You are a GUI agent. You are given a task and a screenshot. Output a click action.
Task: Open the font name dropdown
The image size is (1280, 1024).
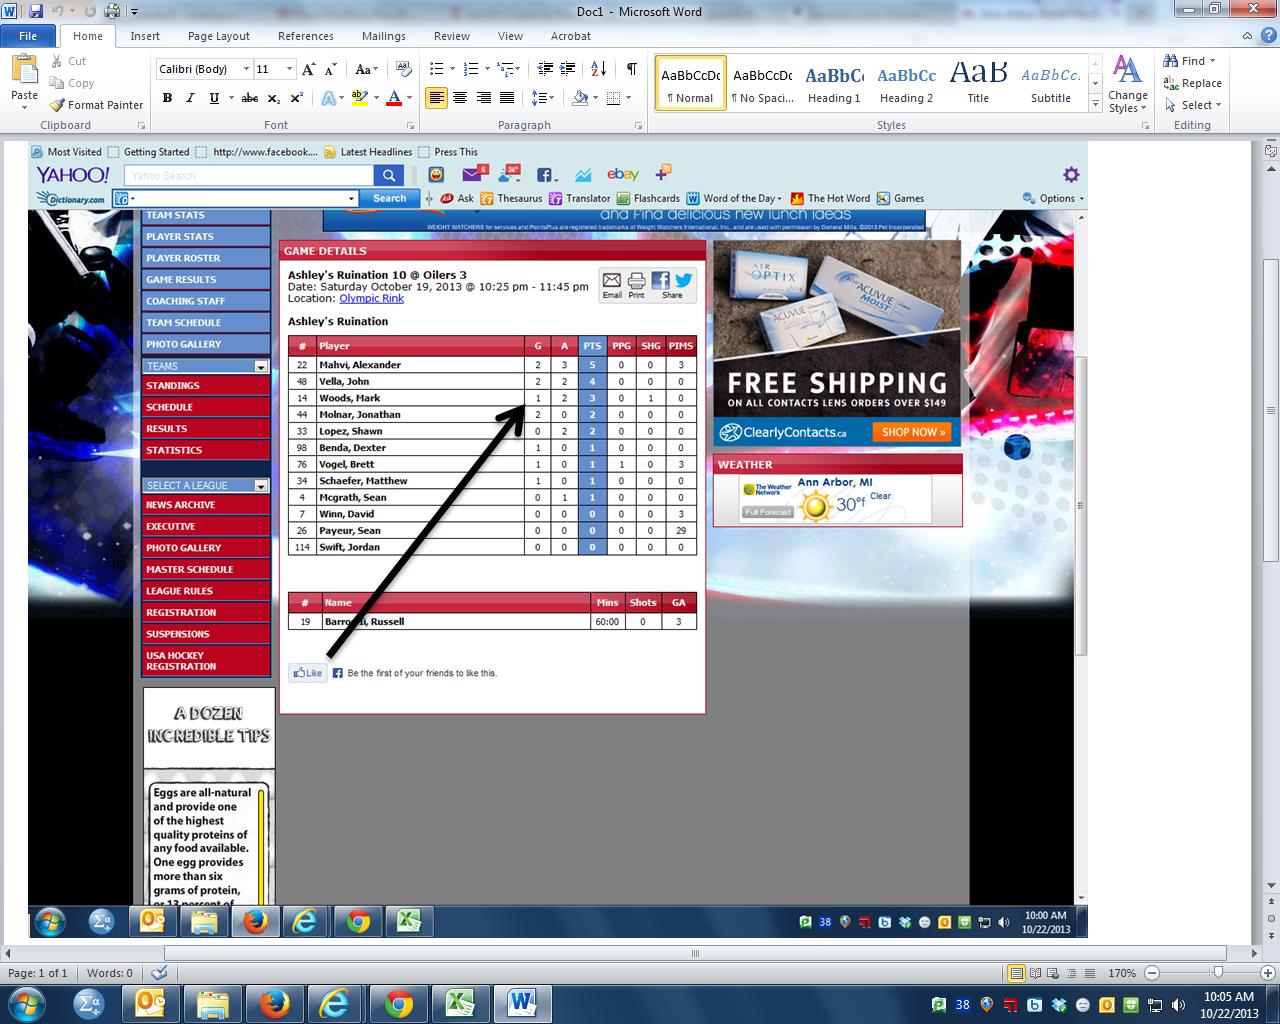(x=246, y=69)
